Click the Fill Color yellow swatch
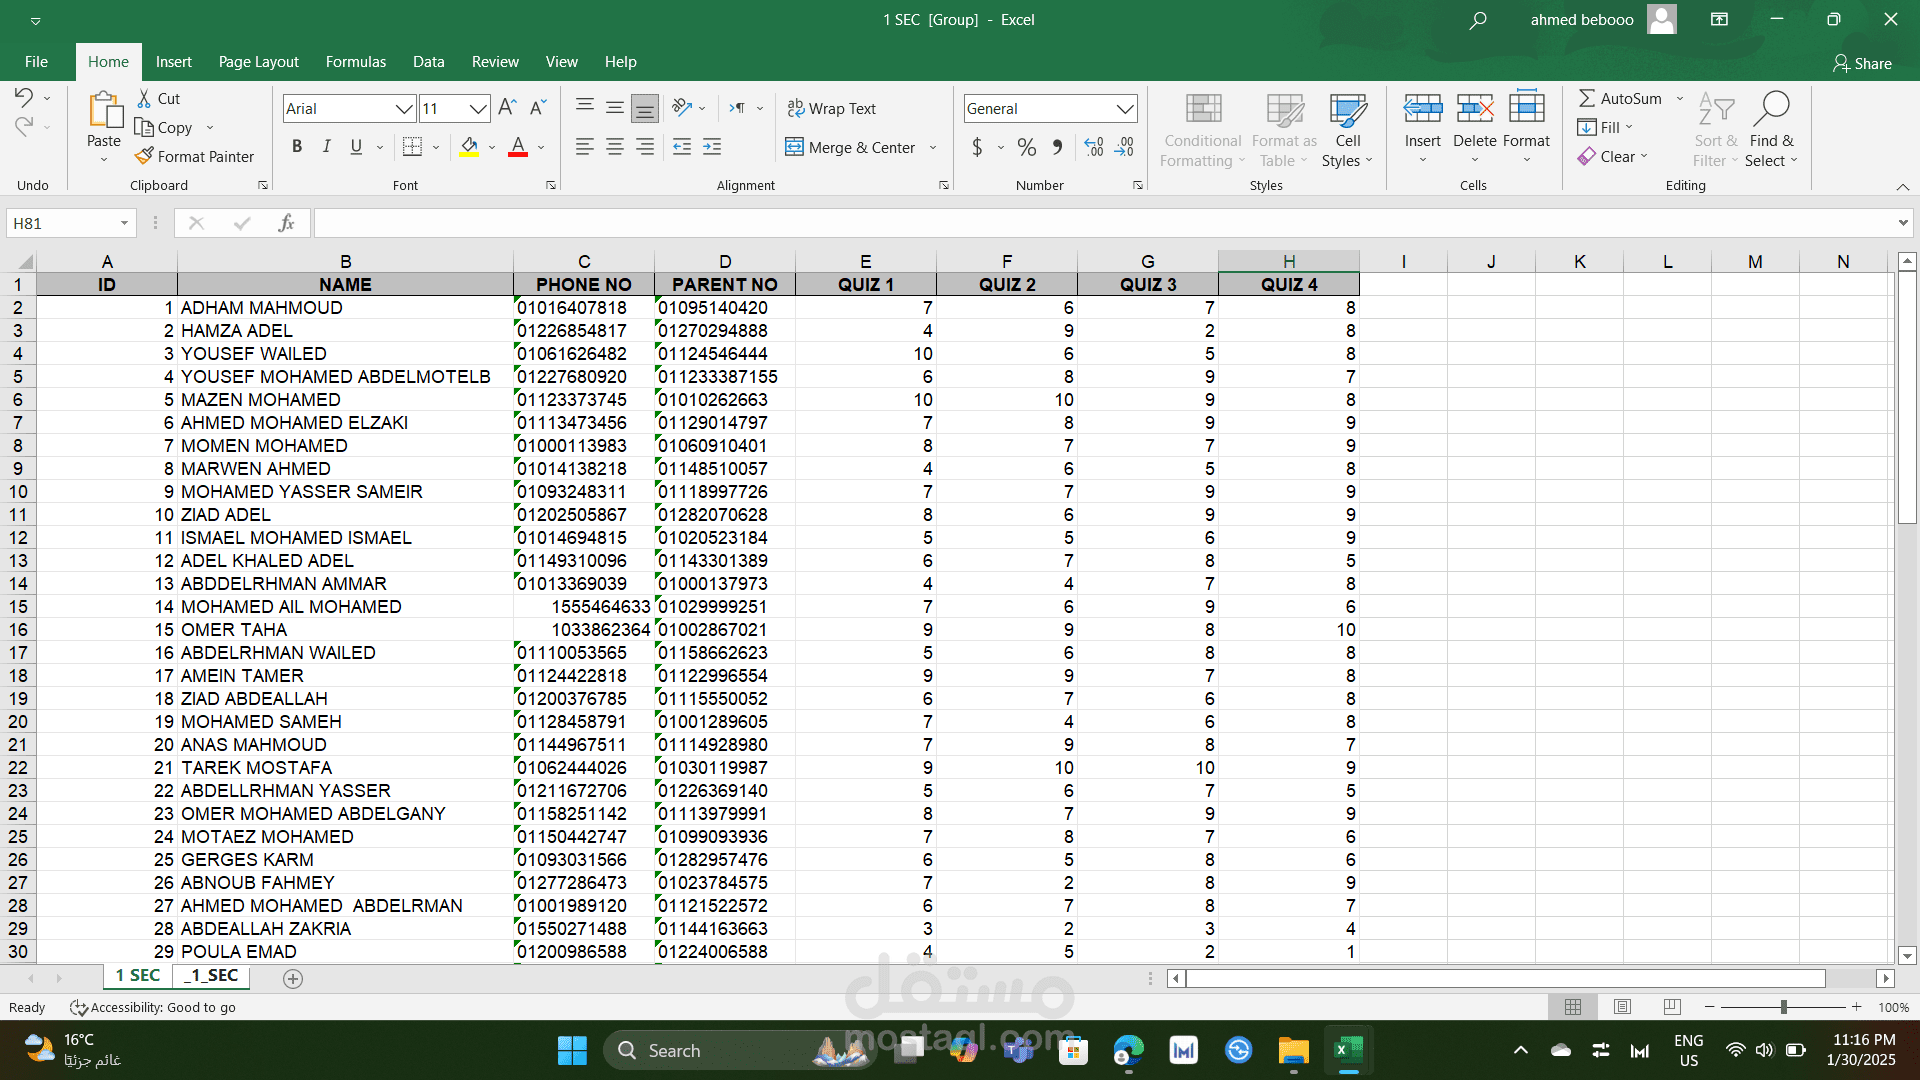Image resolution: width=1920 pixels, height=1080 pixels. coord(469,148)
